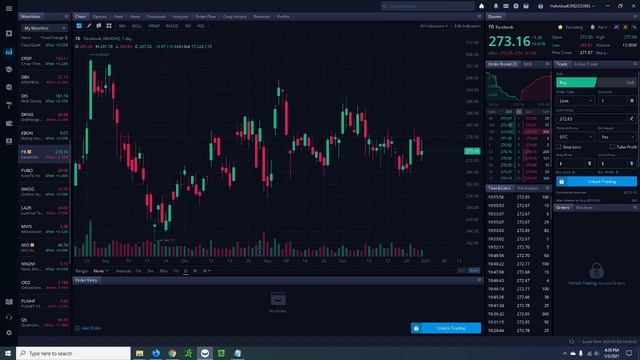Open the book icon in the sidebar
640x360 pixels.
(9, 302)
